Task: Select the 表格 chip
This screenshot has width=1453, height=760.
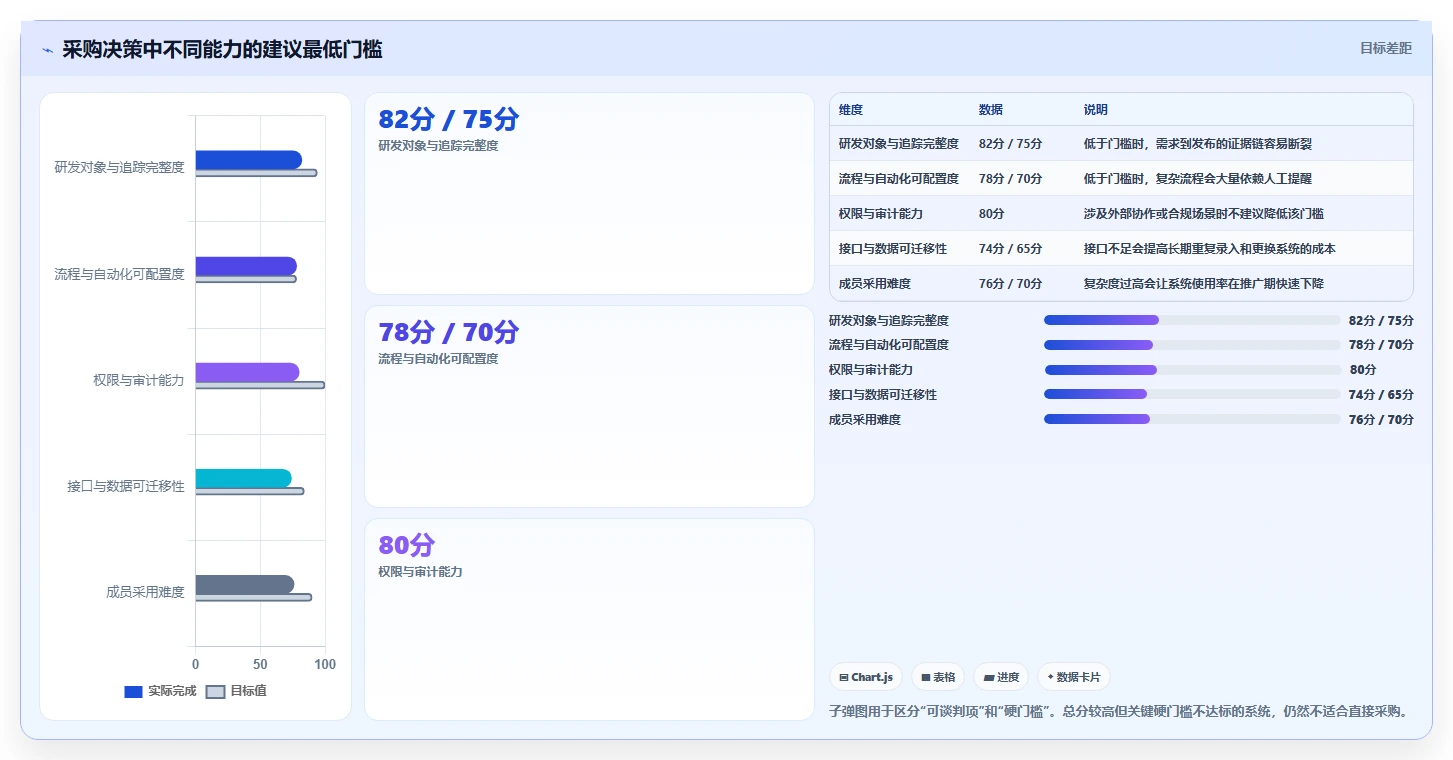Action: [x=938, y=677]
